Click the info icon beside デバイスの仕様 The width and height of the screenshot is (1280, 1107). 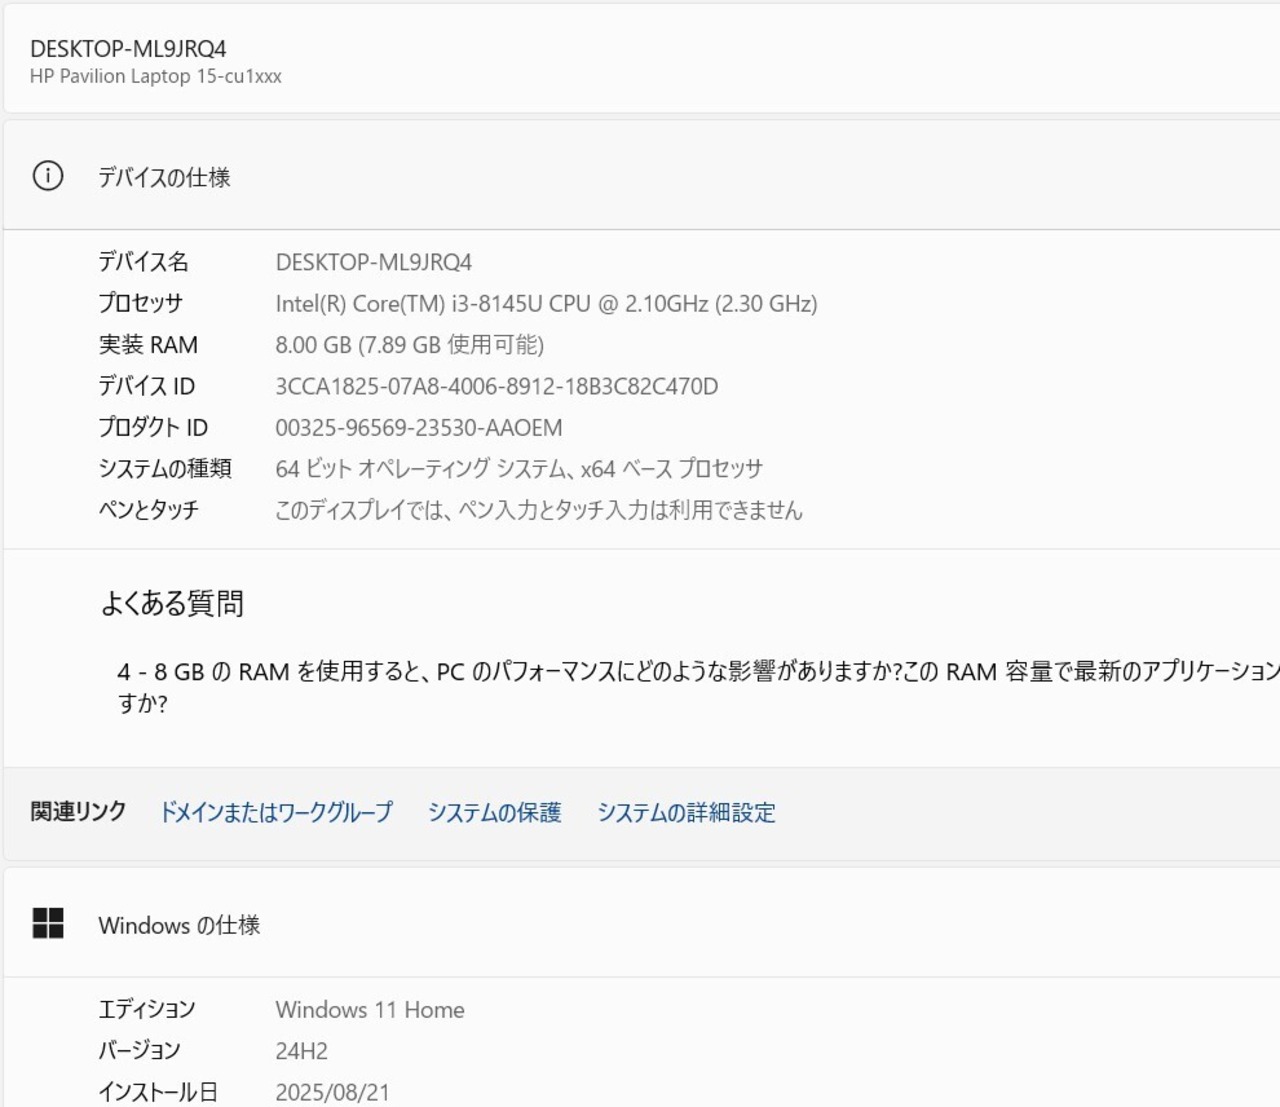pyautogui.click(x=48, y=176)
